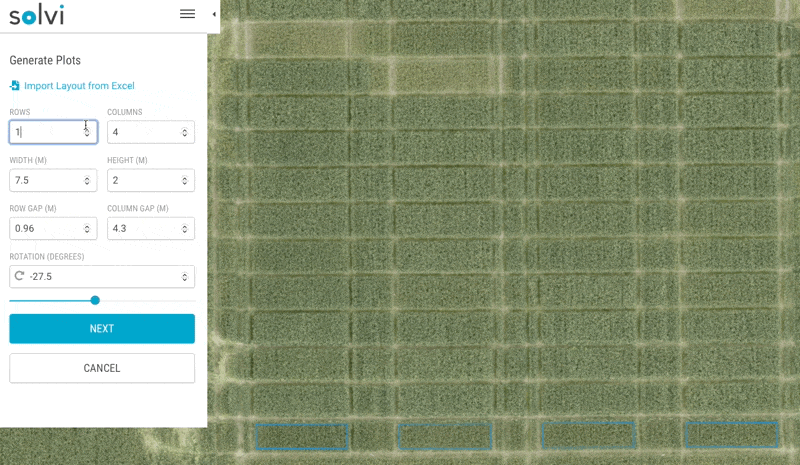
Task: Select the second blue plot rectangle
Action: [x=445, y=436]
